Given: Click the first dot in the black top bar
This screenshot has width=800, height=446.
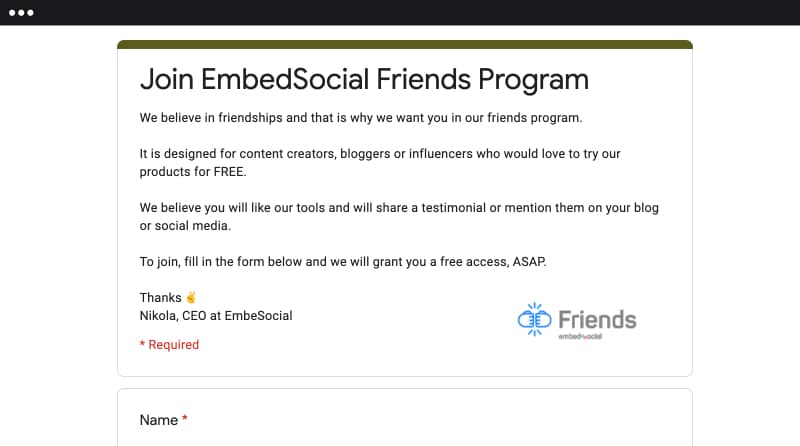Looking at the screenshot, I should [12, 13].
